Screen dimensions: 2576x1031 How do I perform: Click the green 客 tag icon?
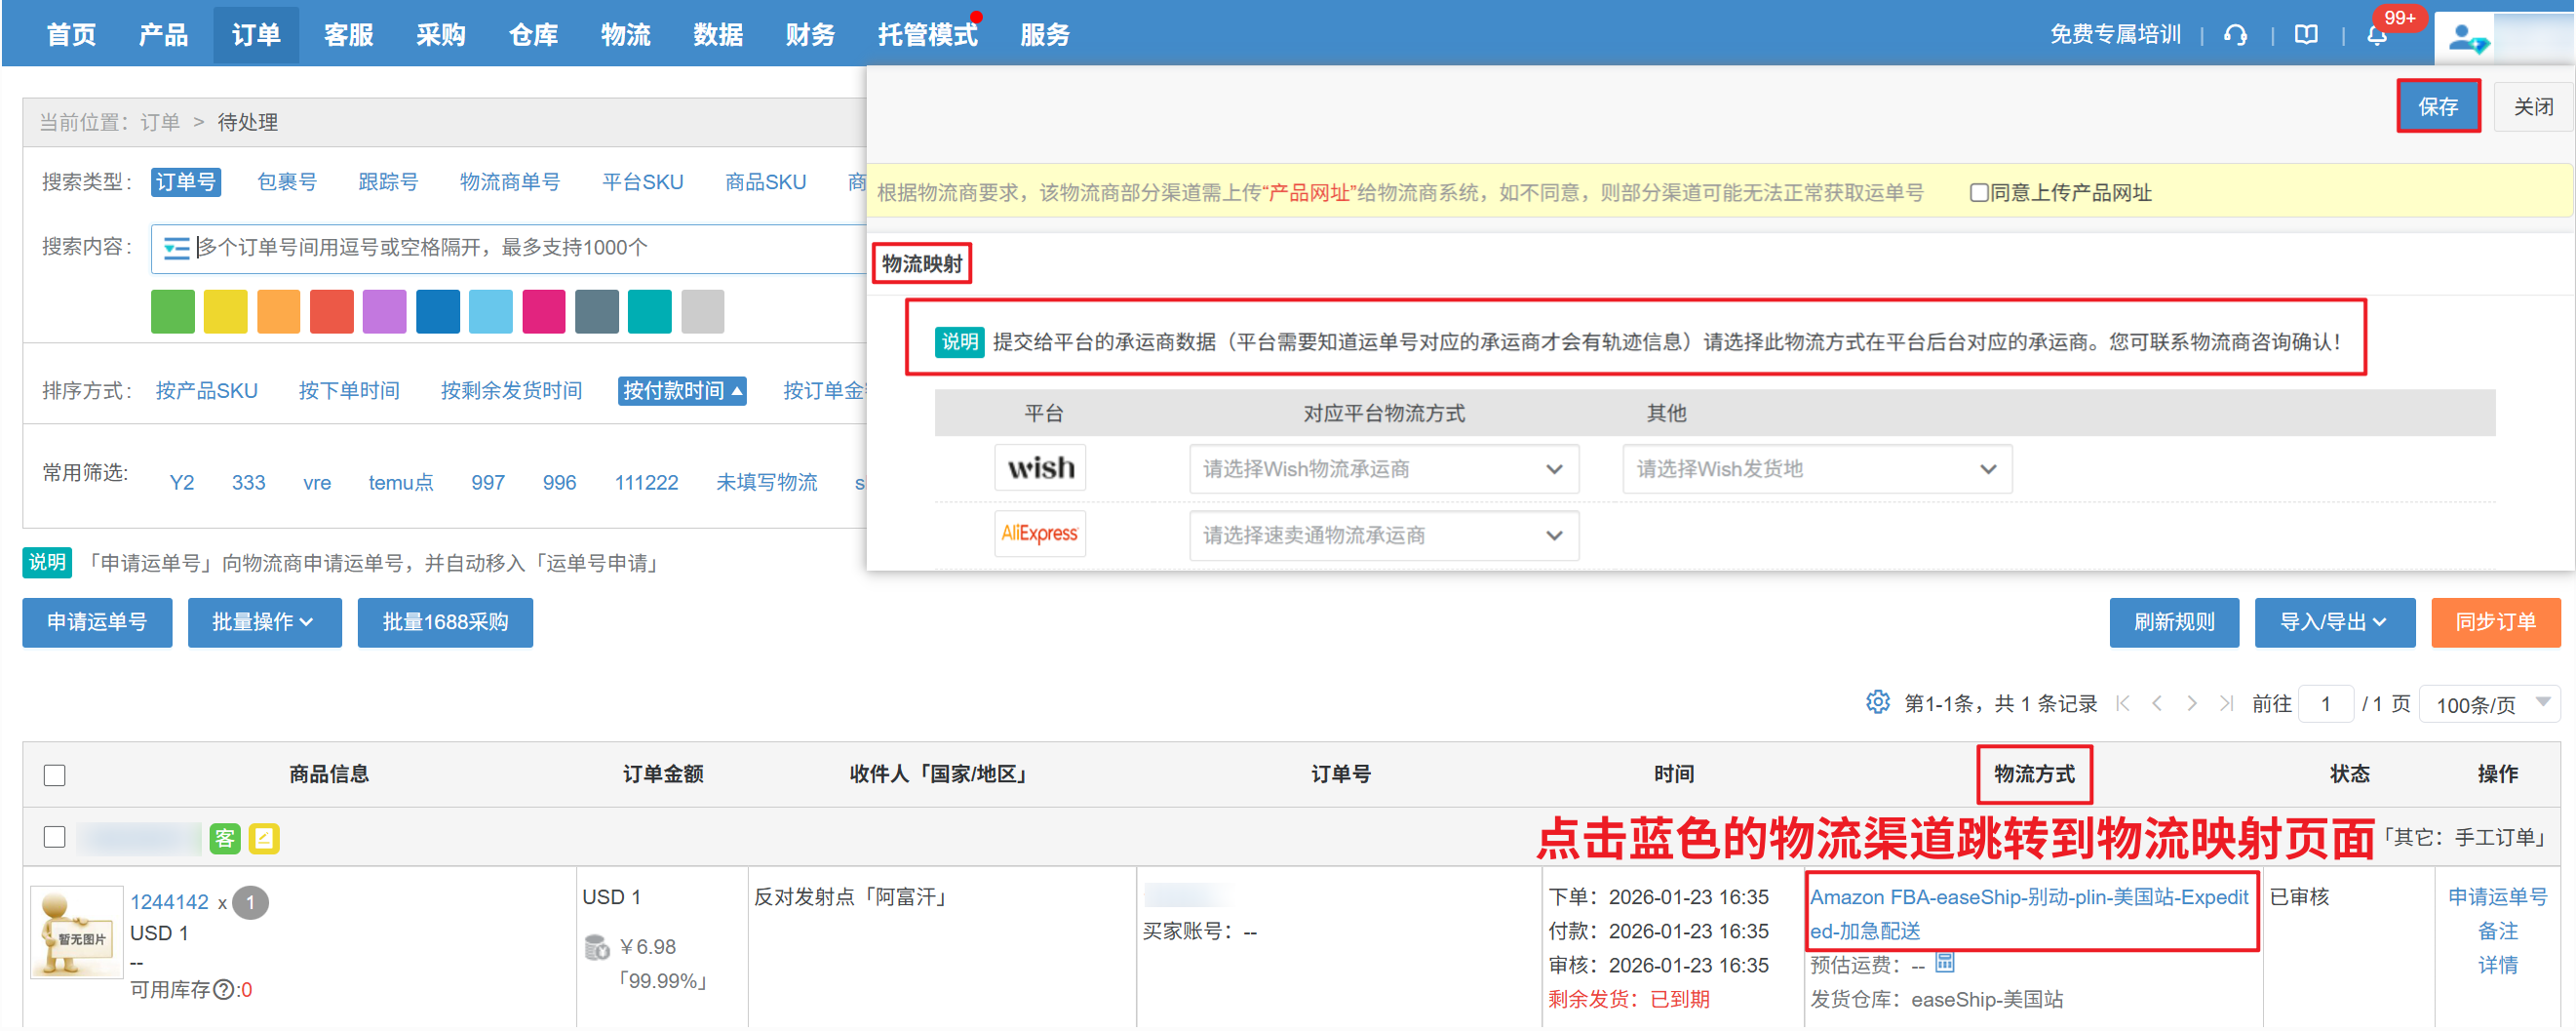click(225, 838)
